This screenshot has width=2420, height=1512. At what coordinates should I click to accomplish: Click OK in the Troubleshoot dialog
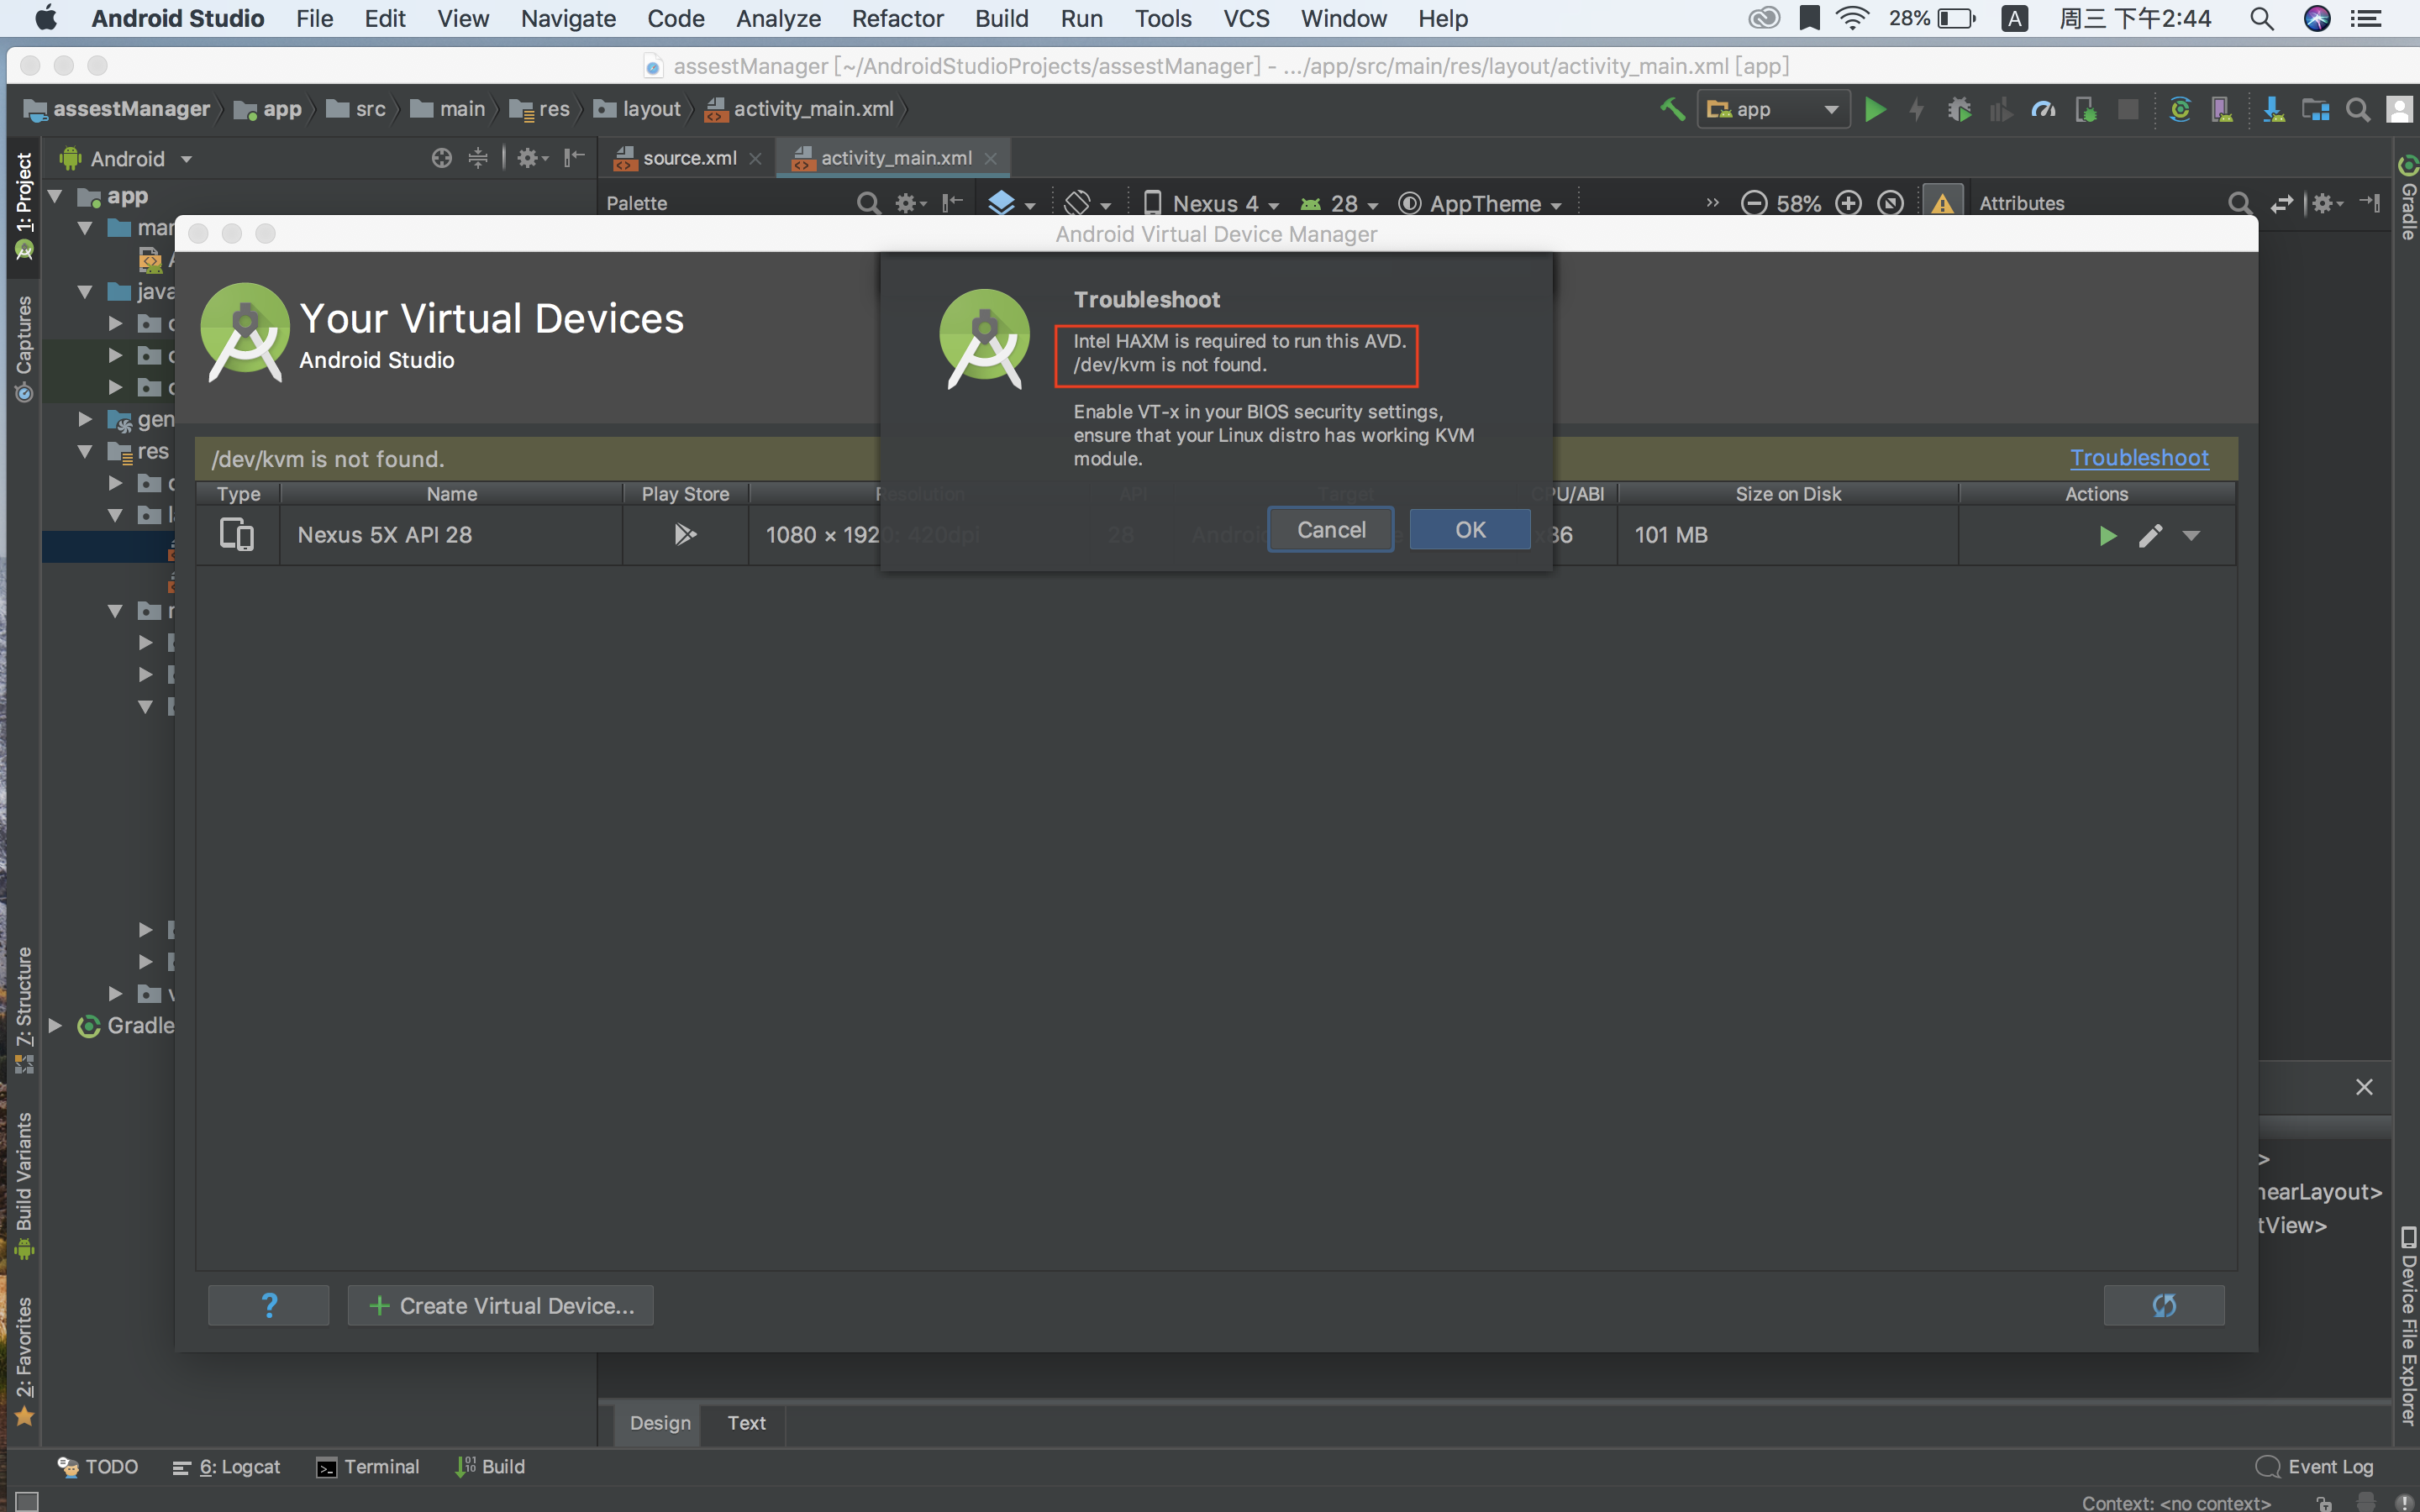pyautogui.click(x=1470, y=530)
